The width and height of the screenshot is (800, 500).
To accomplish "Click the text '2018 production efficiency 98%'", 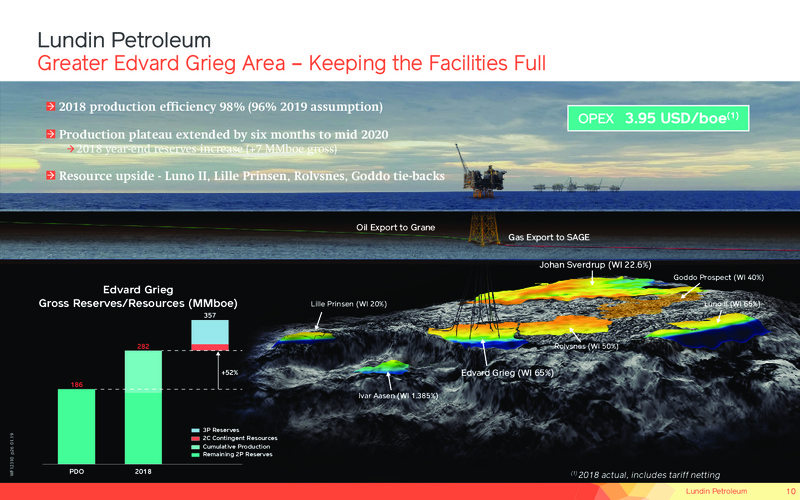I will click(x=152, y=107).
